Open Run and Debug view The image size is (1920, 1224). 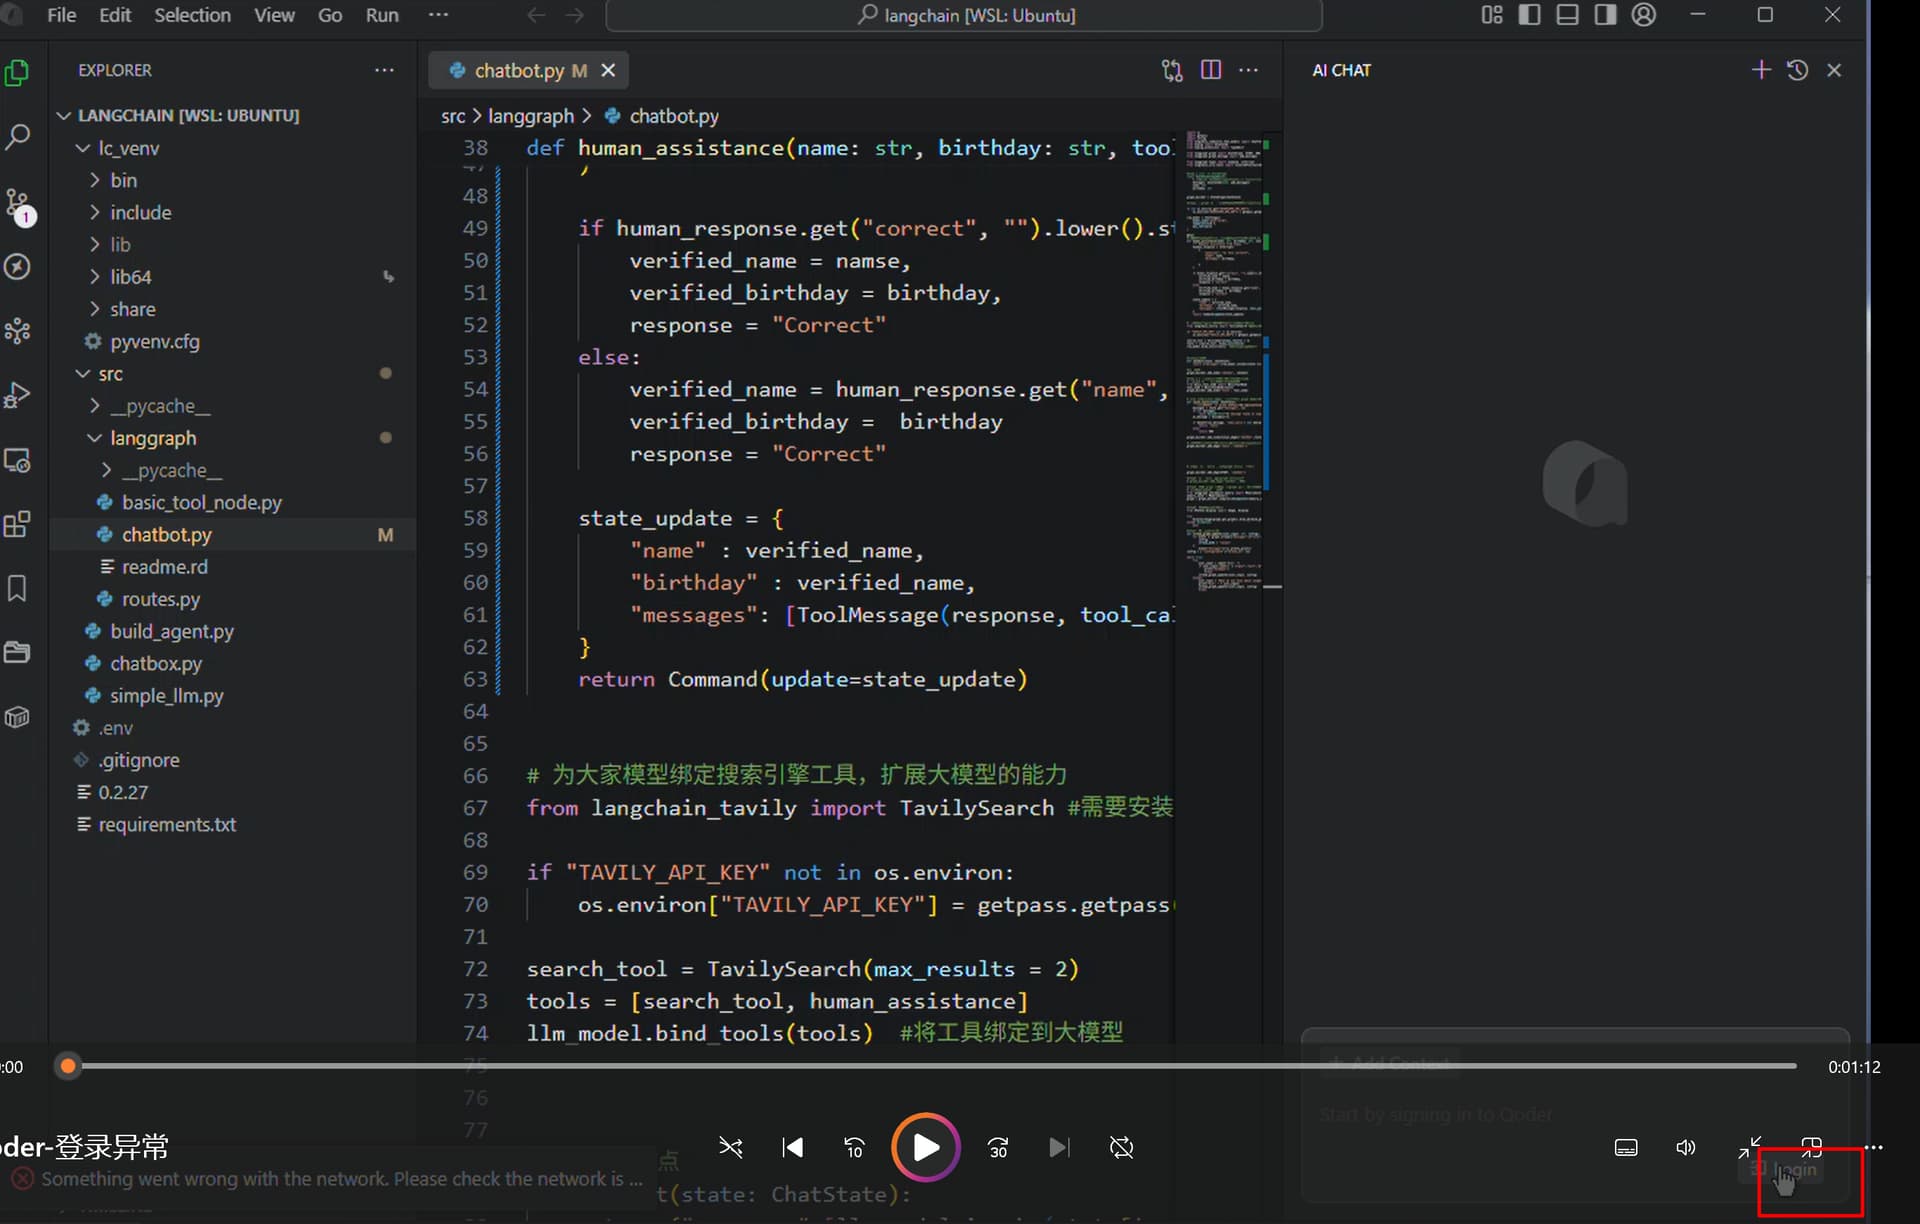[x=18, y=395]
